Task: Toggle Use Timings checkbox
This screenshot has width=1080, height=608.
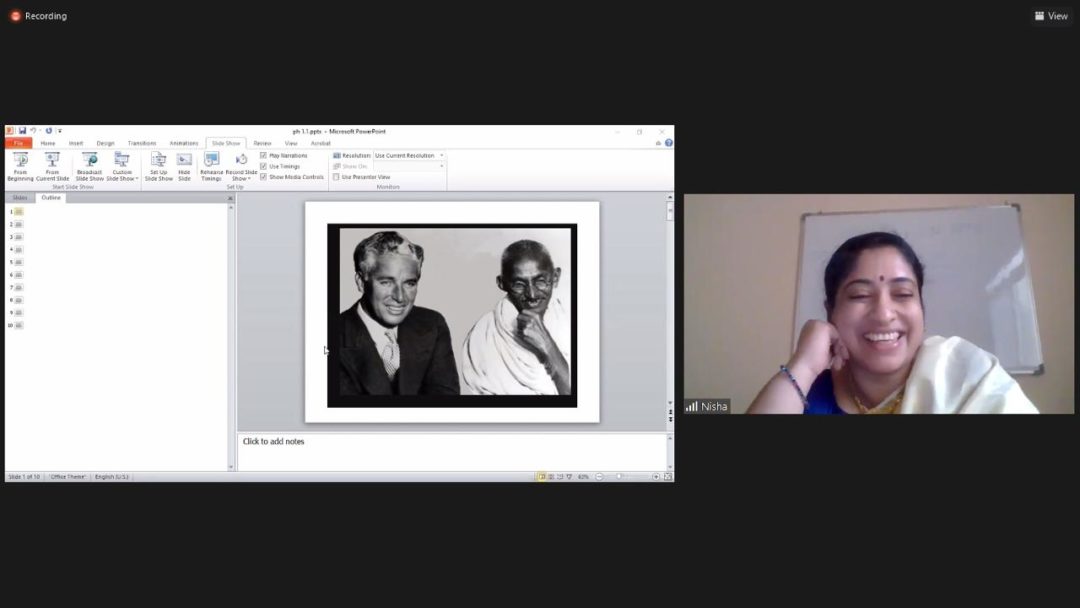Action: tap(263, 166)
